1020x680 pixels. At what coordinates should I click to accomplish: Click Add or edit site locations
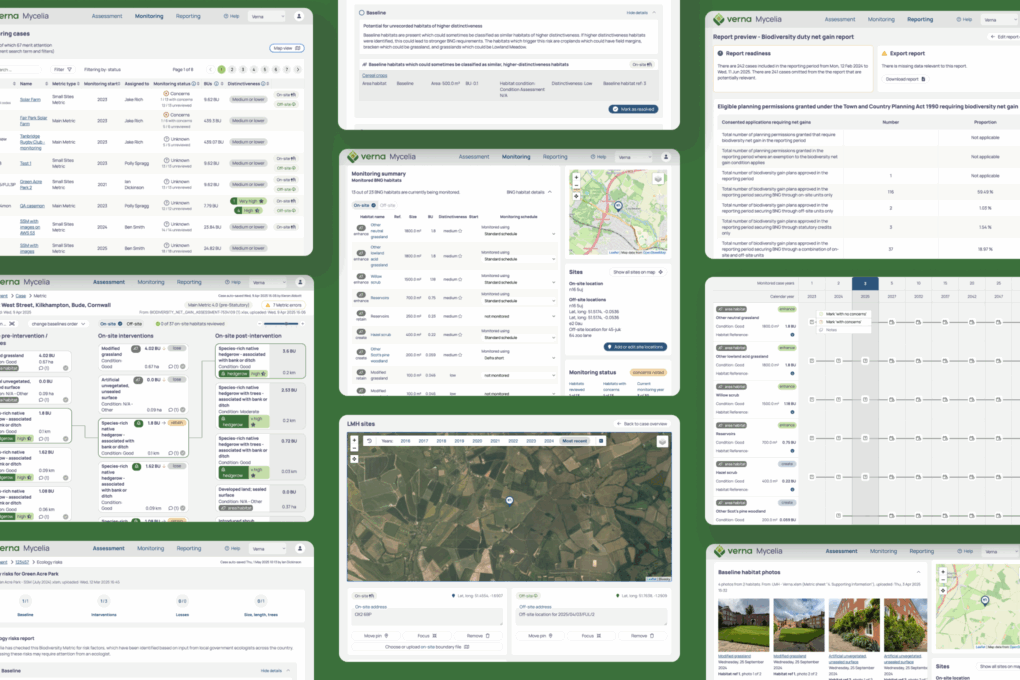tap(635, 347)
